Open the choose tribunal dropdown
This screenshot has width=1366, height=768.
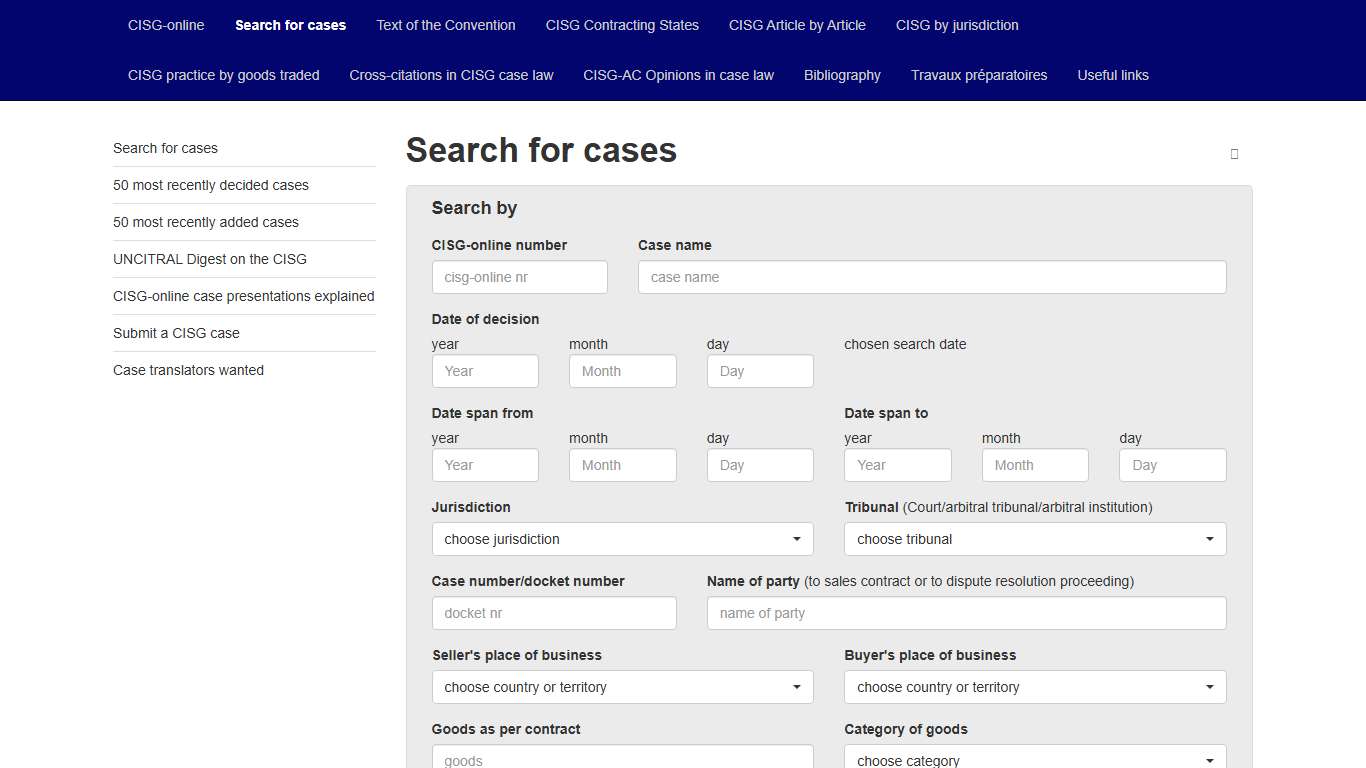tap(1034, 539)
